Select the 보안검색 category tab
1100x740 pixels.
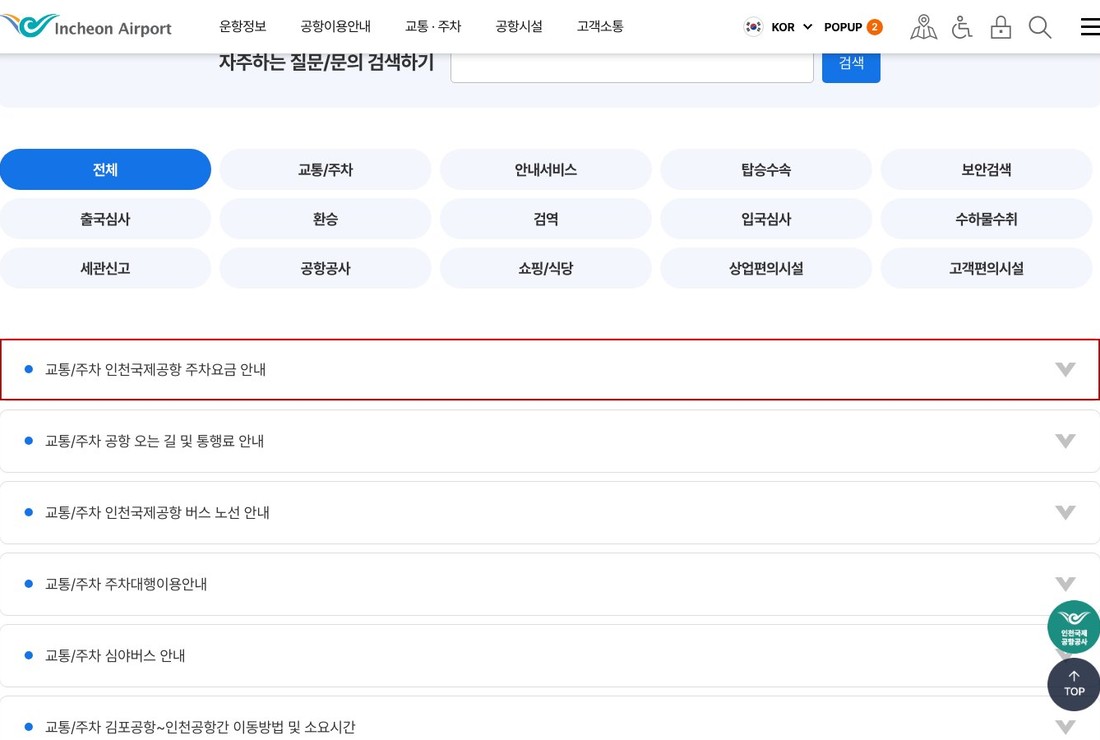click(x=986, y=169)
